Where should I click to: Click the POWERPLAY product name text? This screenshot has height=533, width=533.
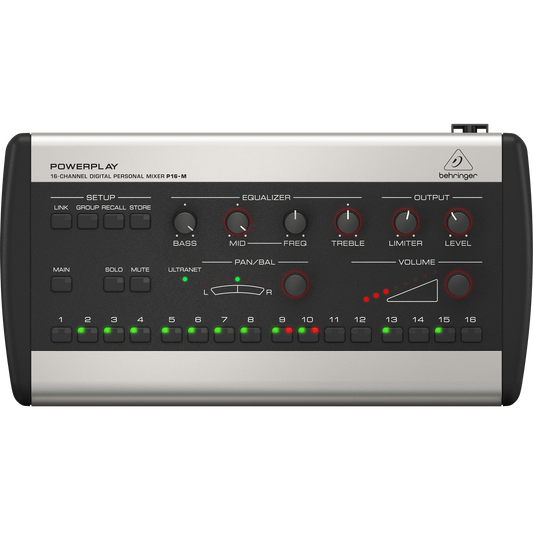[84, 167]
